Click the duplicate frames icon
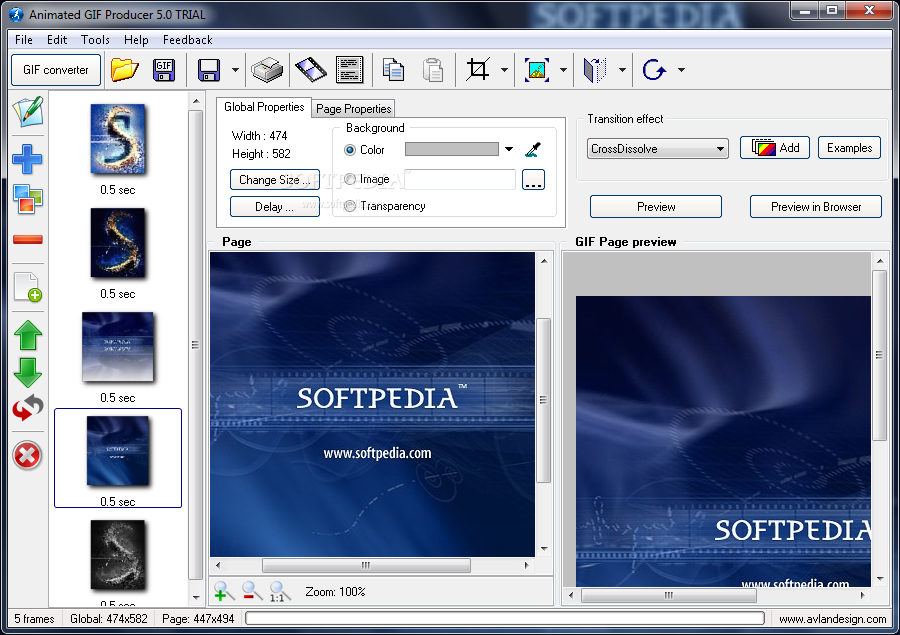The height and width of the screenshot is (635, 900). point(28,199)
